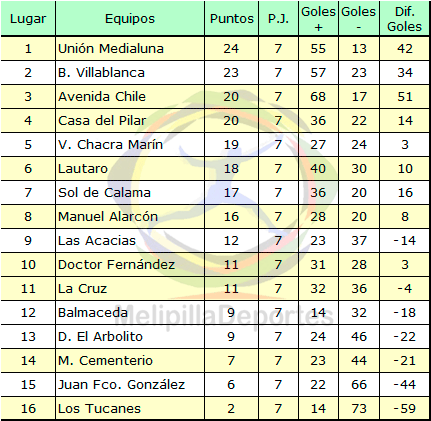Click the Equipos column header

pos(130,19)
